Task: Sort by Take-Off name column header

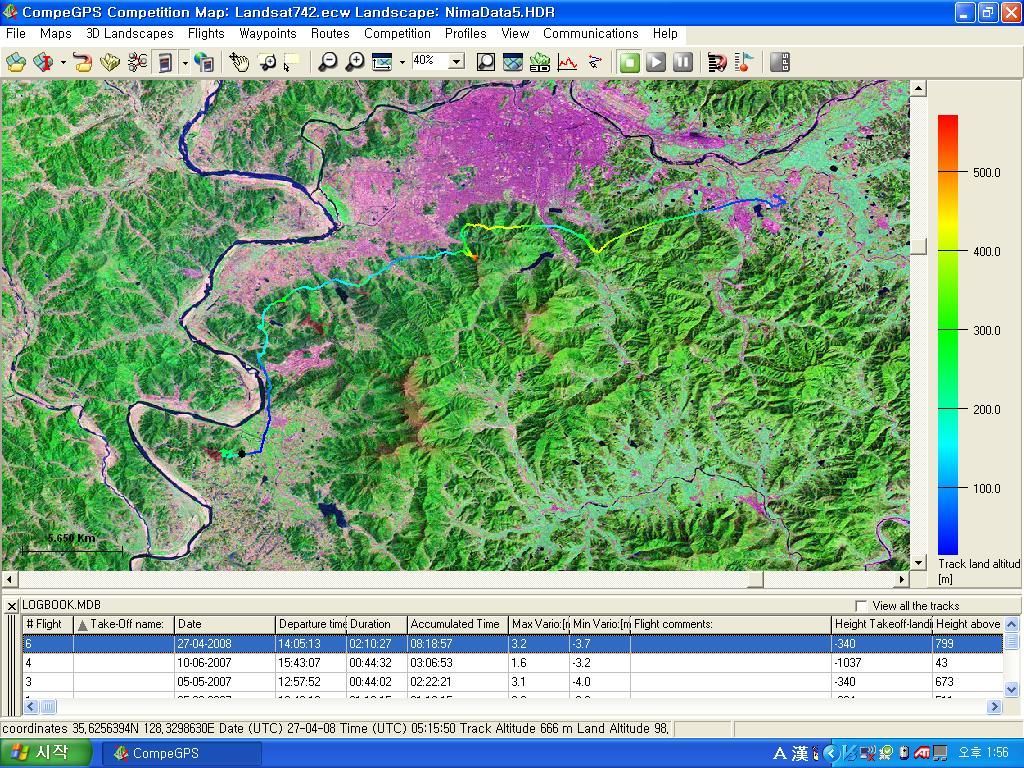Action: tap(123, 624)
